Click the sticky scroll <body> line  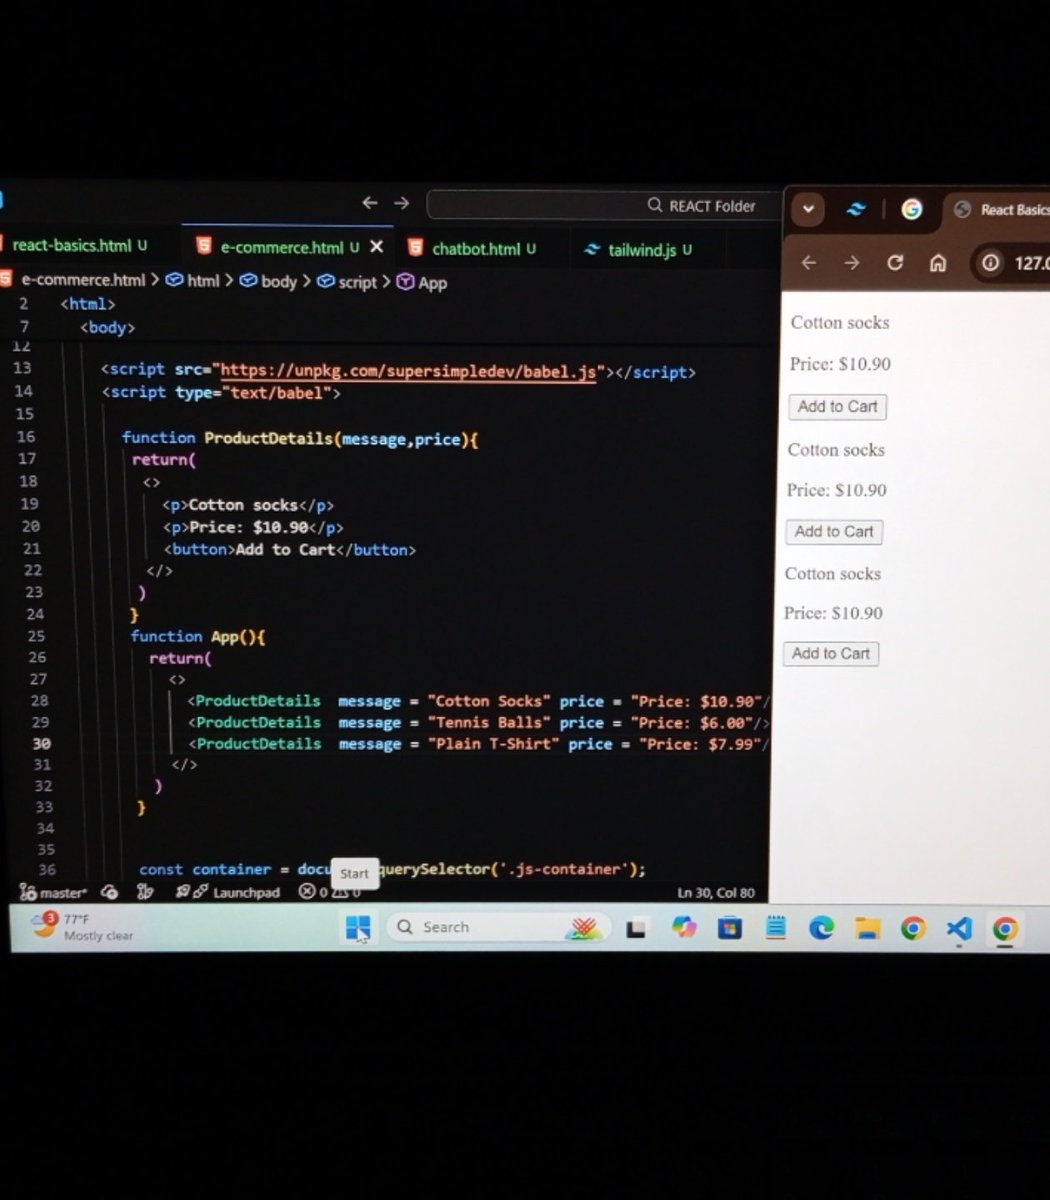point(108,327)
